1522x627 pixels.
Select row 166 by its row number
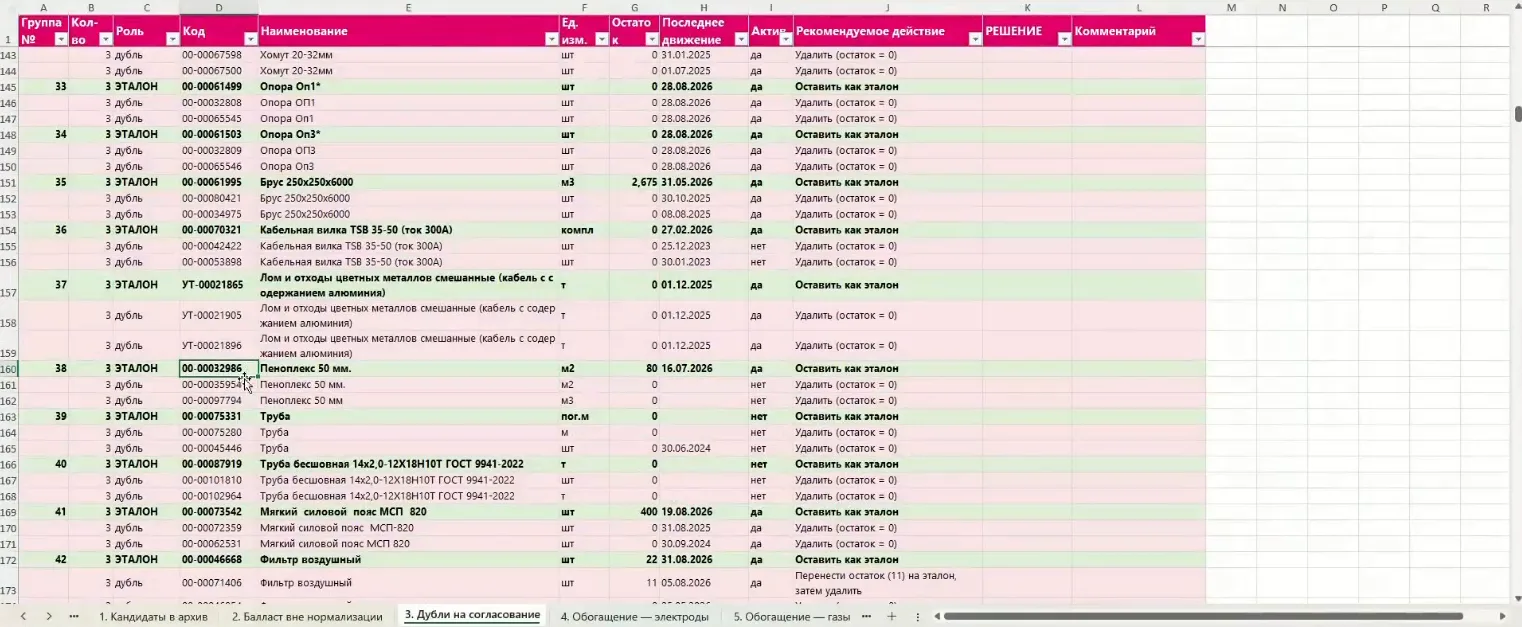[9, 464]
